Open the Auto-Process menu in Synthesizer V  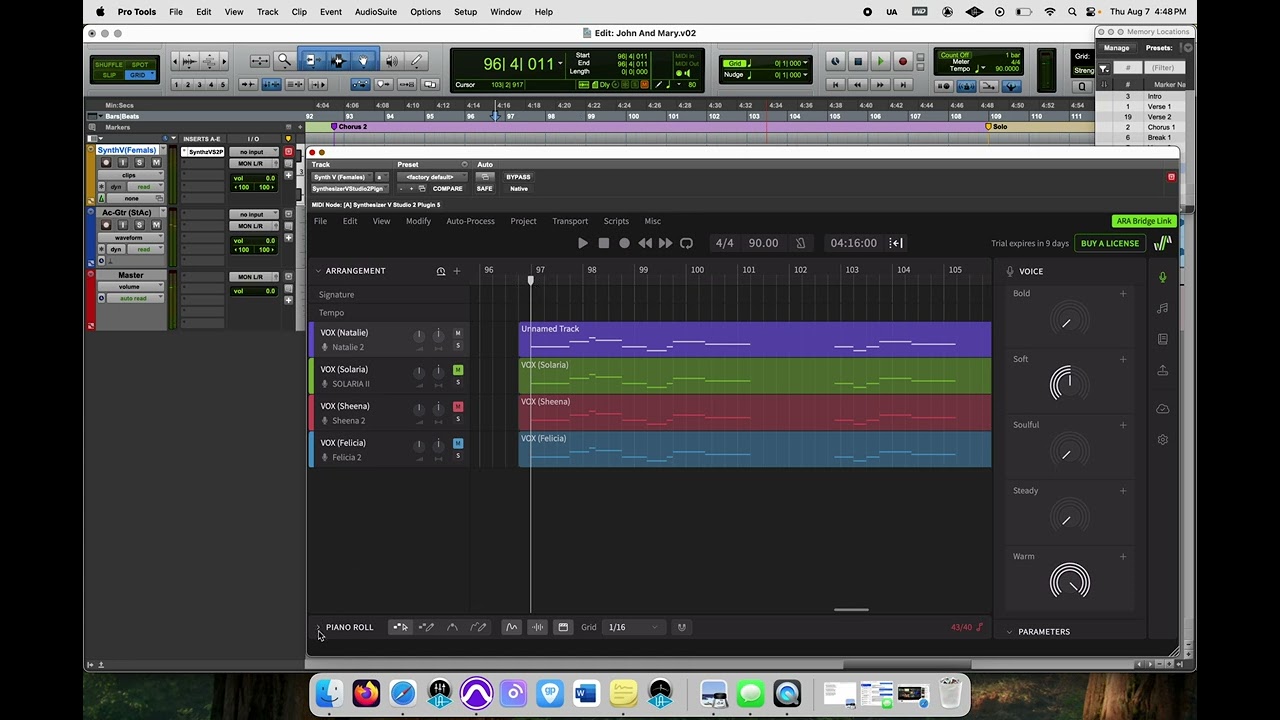pos(470,221)
